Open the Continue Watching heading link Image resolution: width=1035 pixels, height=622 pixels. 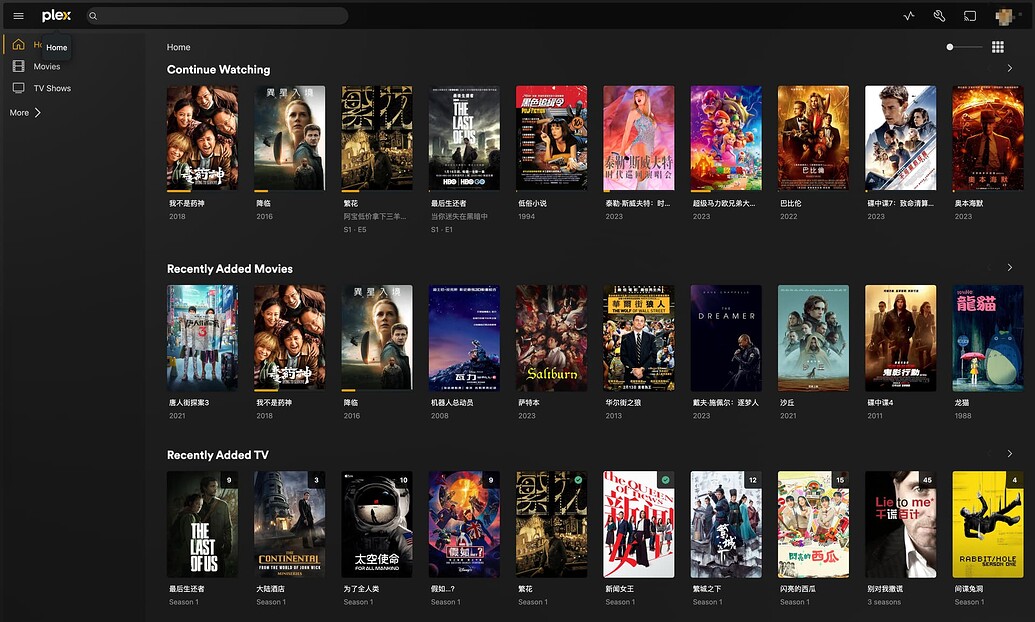point(218,70)
